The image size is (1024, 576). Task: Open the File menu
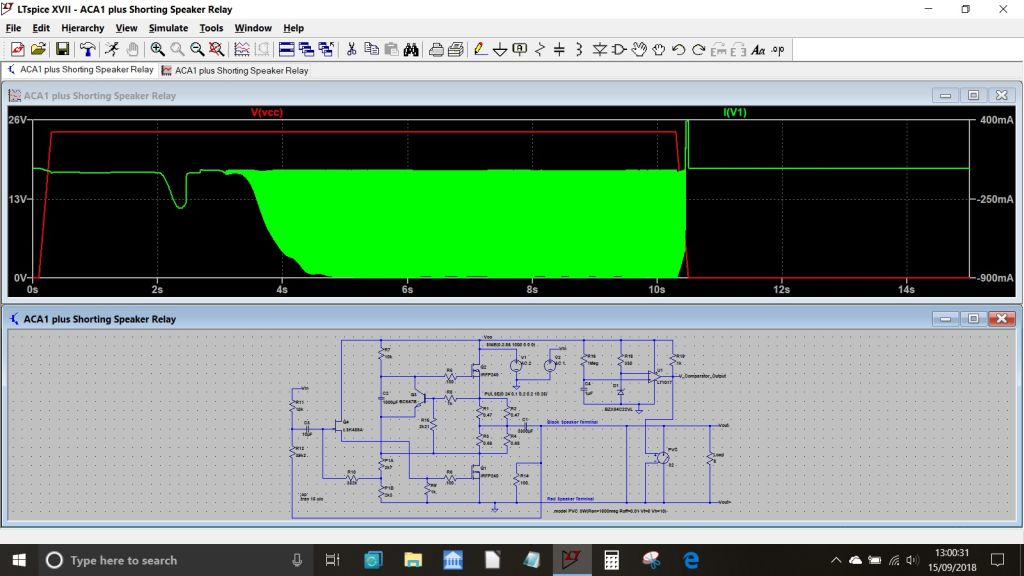pos(13,28)
